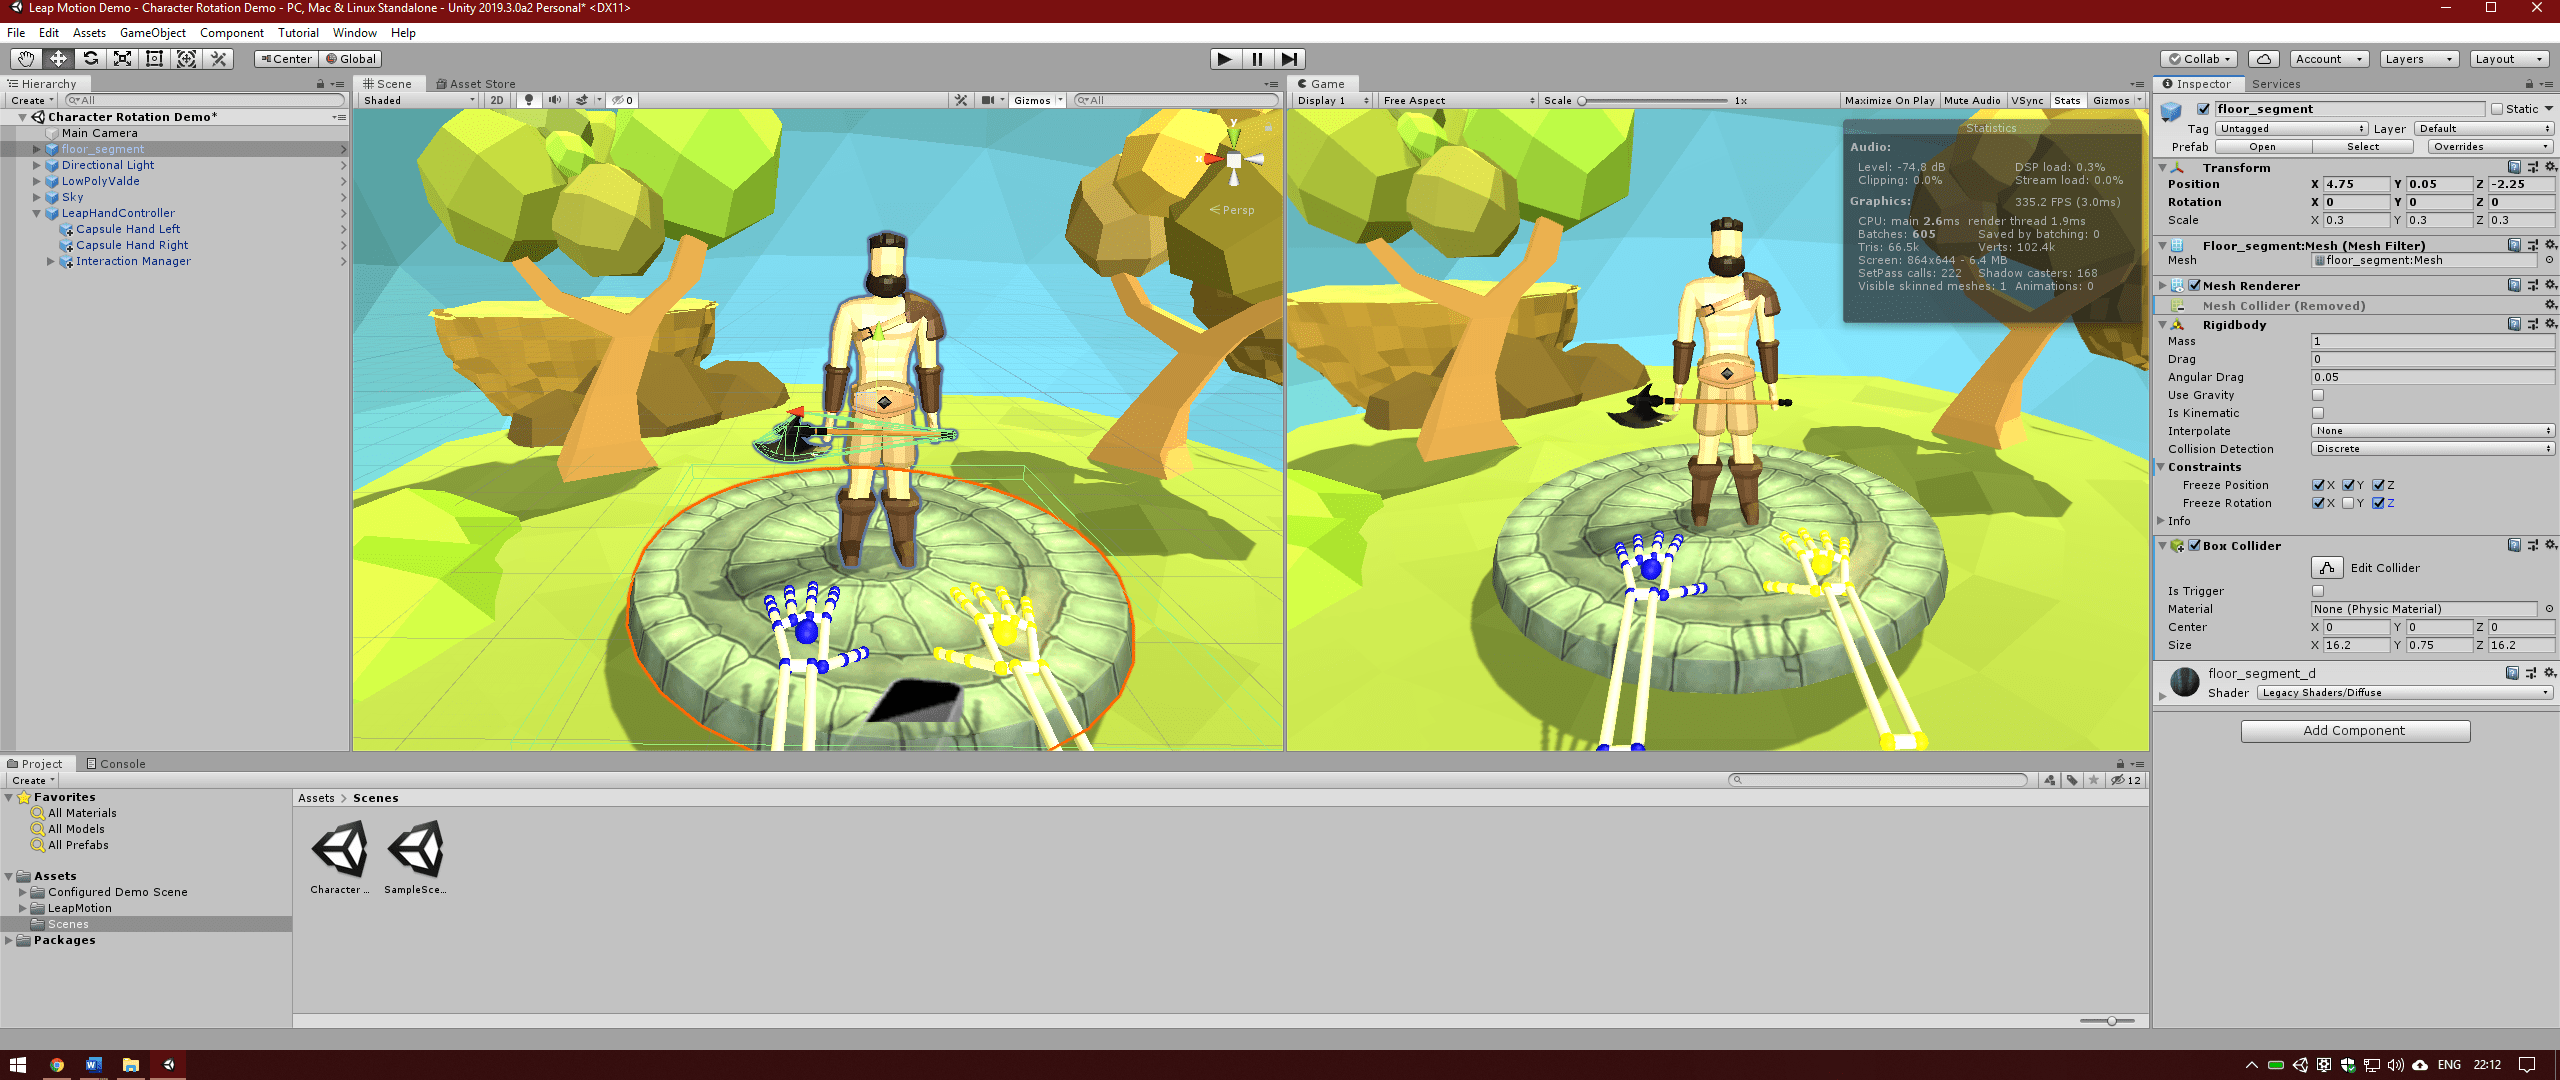Click the scene orientation gizmo
The image size is (2560, 1080).
coord(1233,160)
